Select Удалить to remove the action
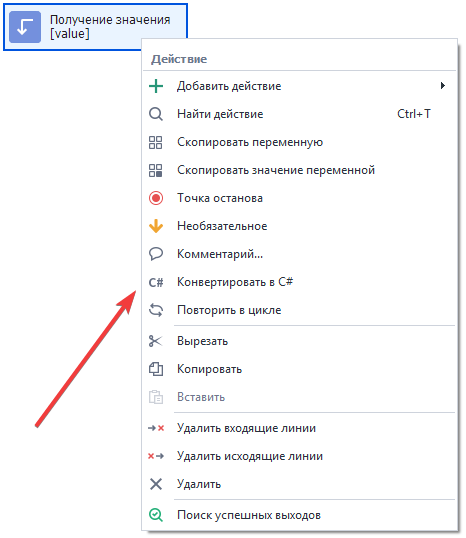The height and width of the screenshot is (538, 466). pyautogui.click(x=299, y=484)
